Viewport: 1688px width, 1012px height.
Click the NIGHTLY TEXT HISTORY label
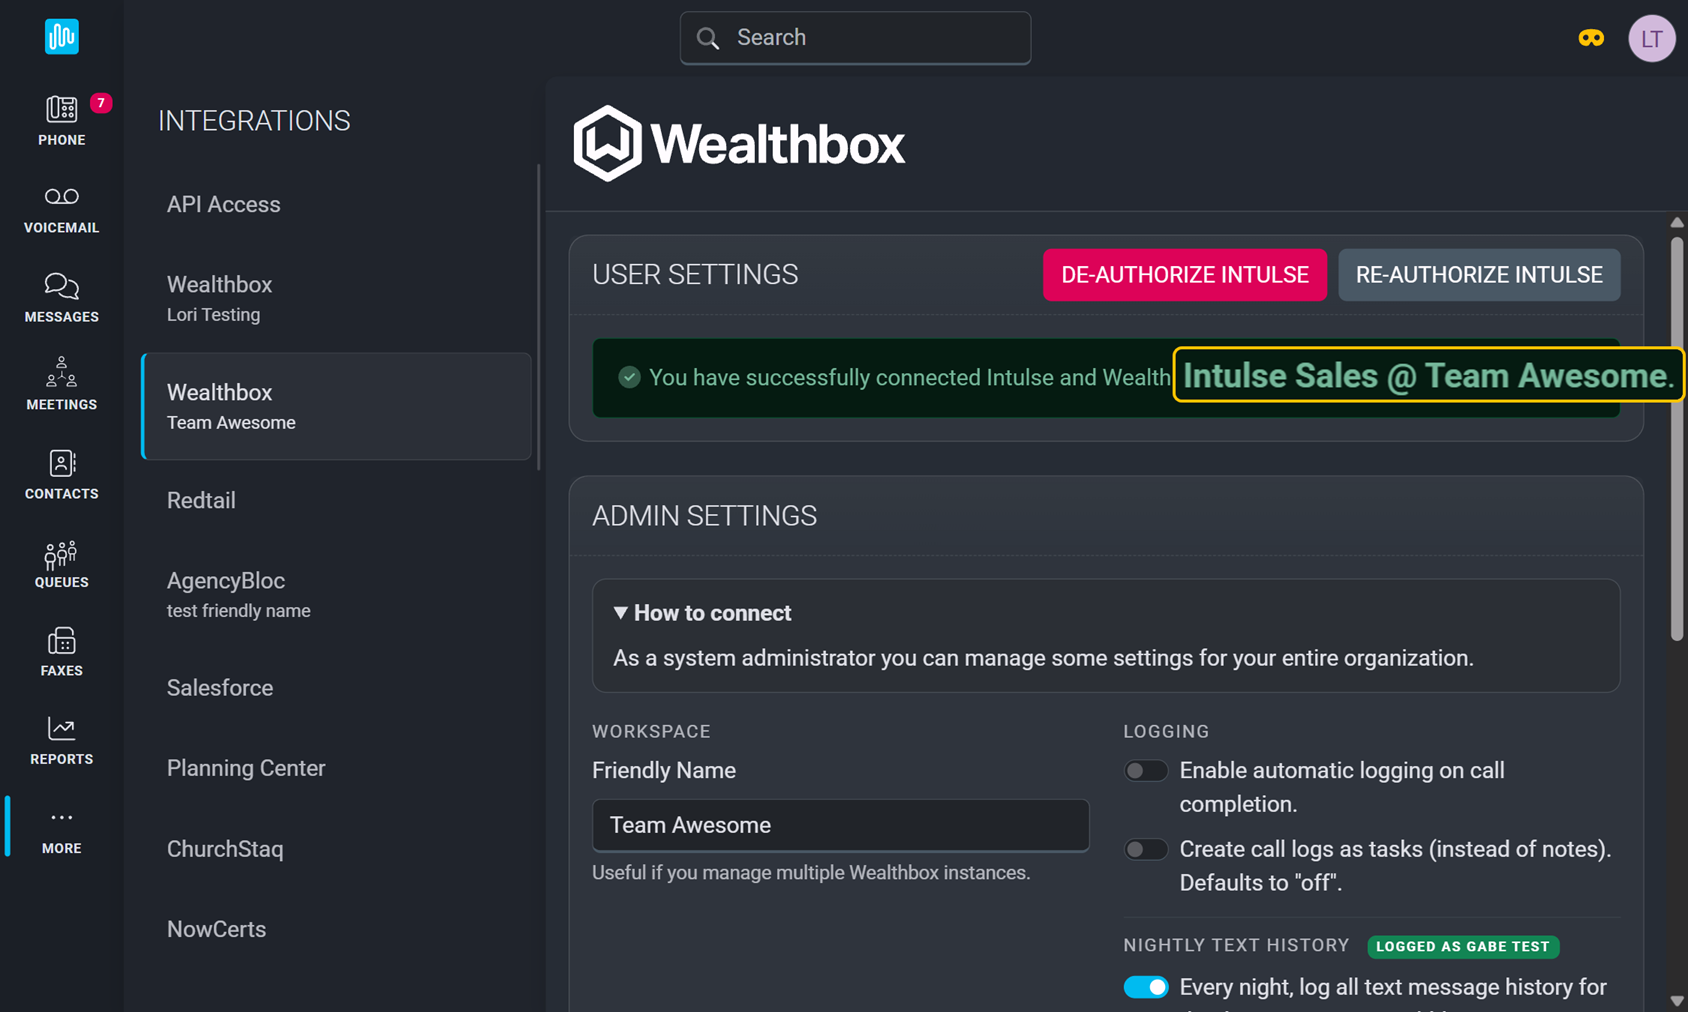click(1236, 946)
